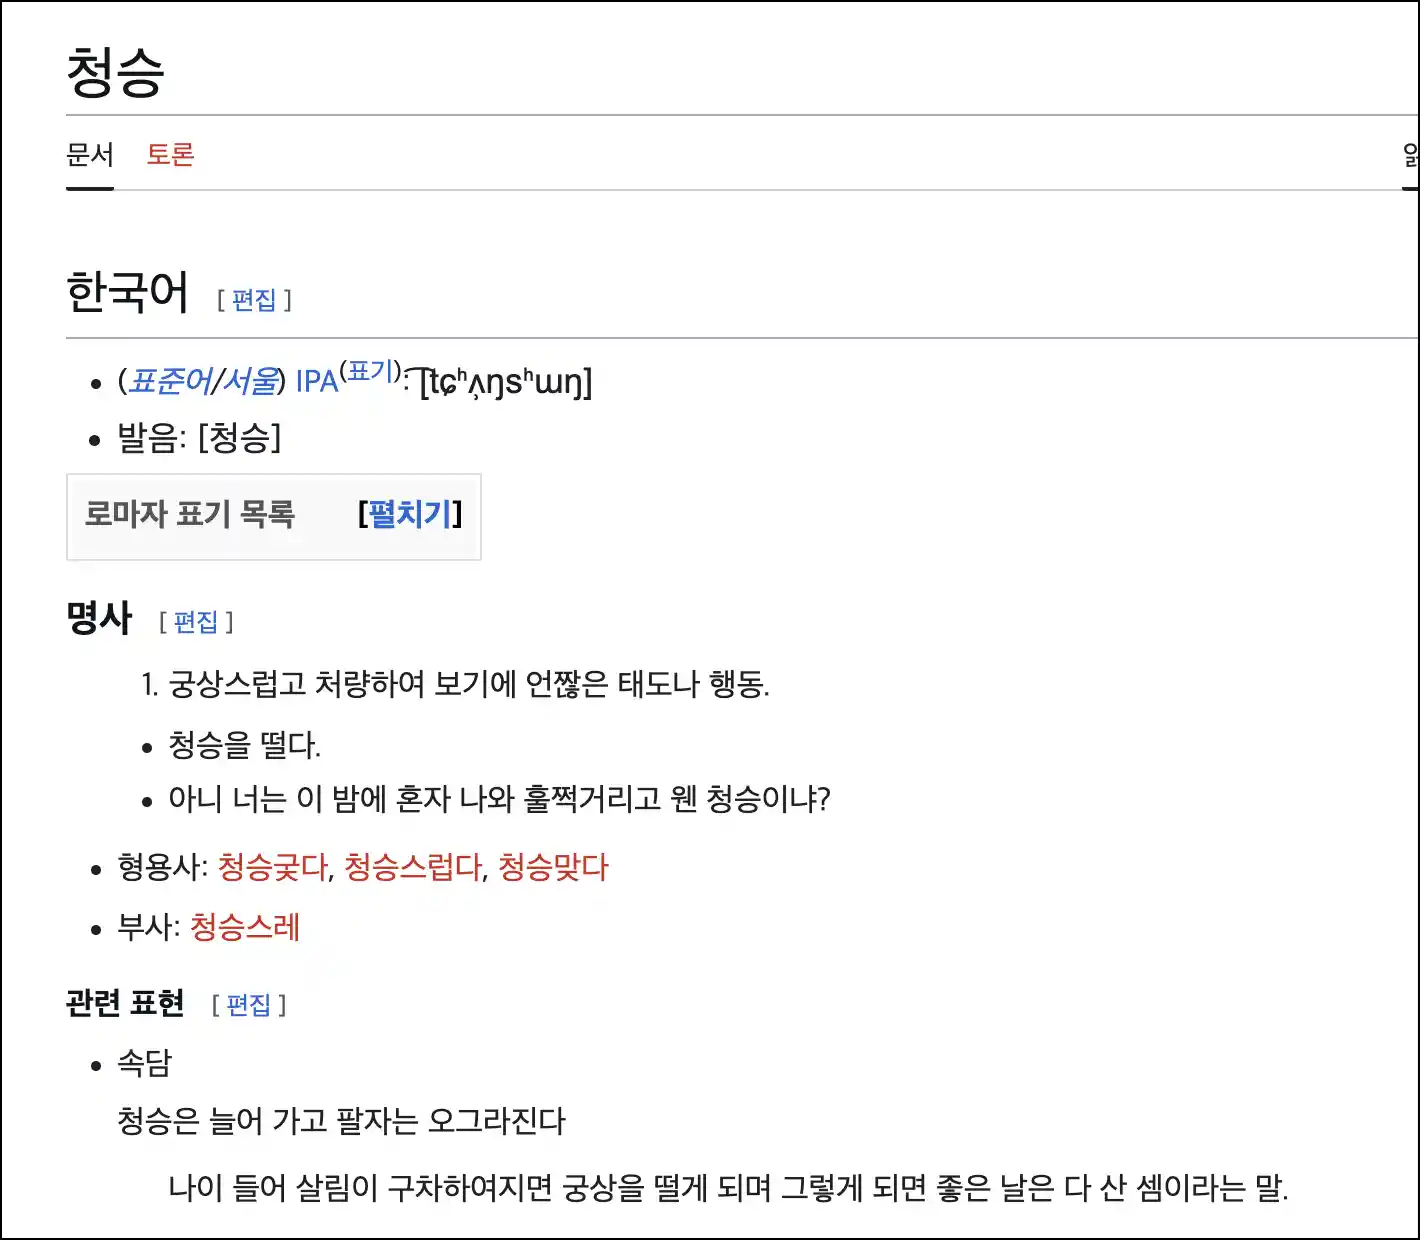This screenshot has height=1240, width=1420.
Task: Expand the 로마자 표기 목록 with 펼치기
Action: (x=410, y=514)
